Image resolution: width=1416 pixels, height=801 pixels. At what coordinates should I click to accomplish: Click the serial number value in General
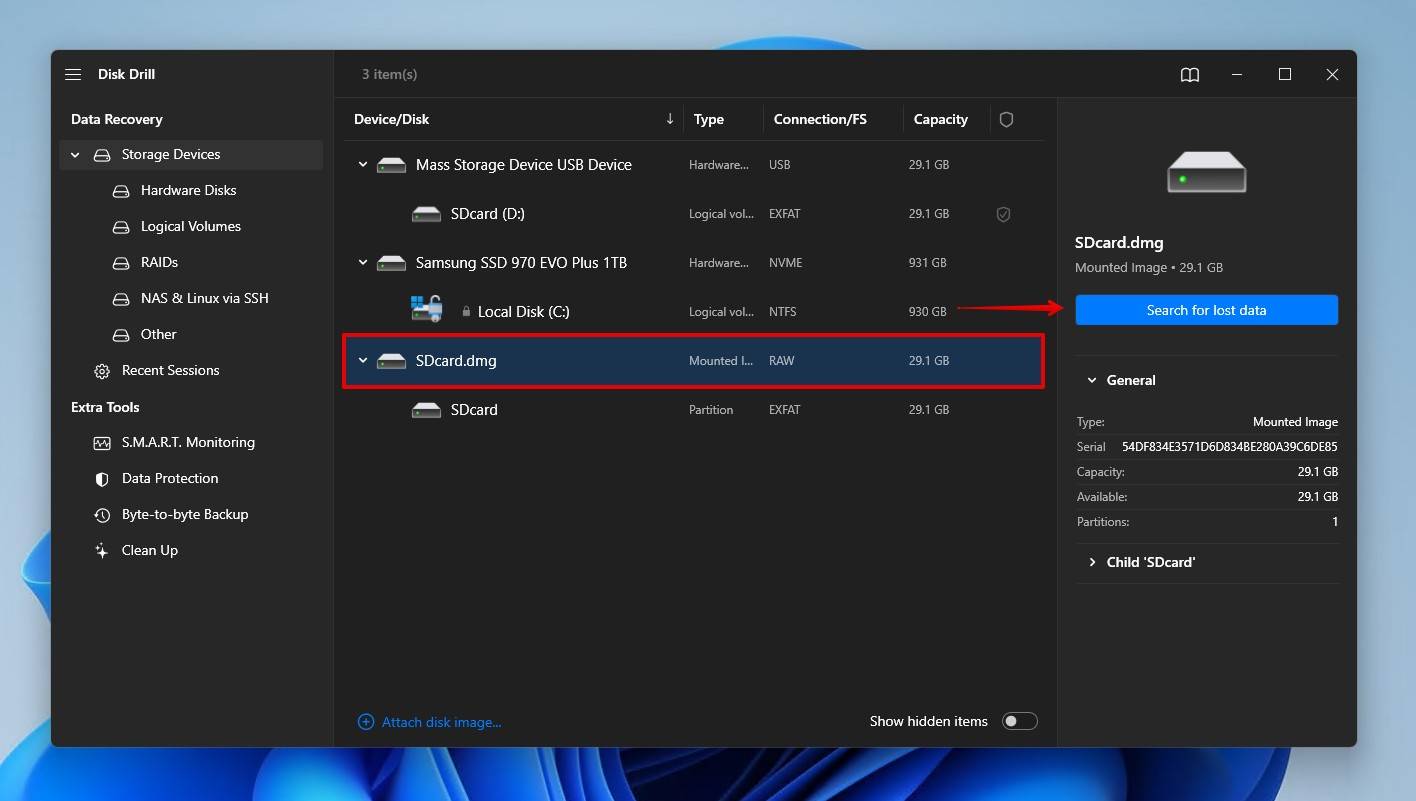(x=1229, y=447)
